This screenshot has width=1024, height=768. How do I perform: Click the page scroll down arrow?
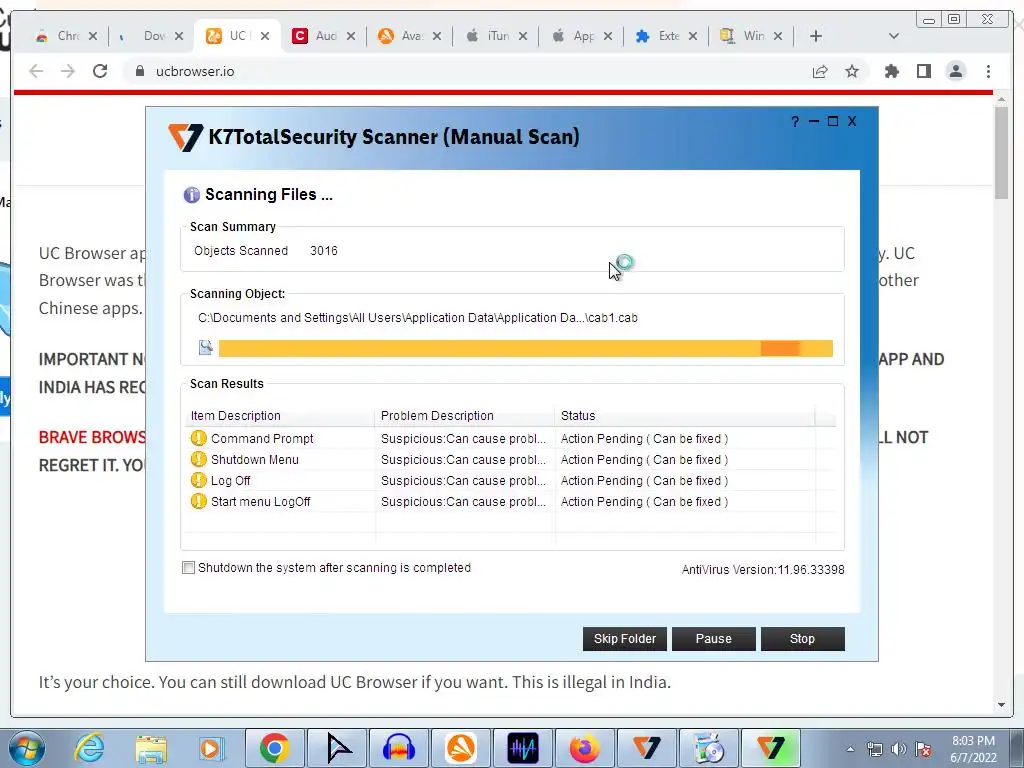(1002, 705)
